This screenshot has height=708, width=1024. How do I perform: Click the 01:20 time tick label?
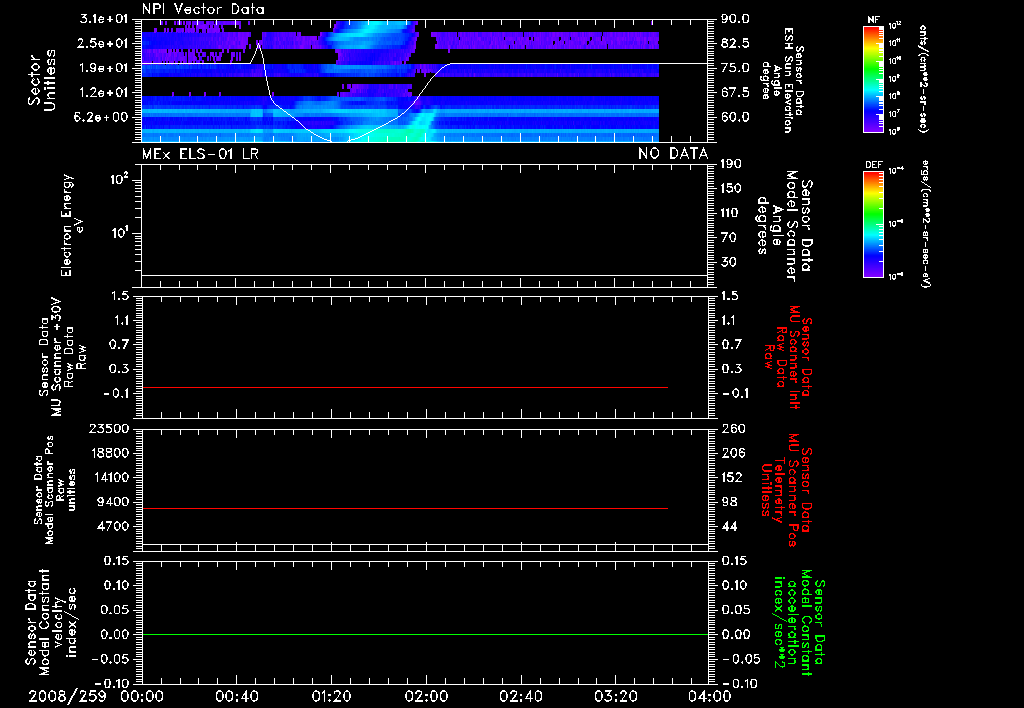tap(331, 696)
